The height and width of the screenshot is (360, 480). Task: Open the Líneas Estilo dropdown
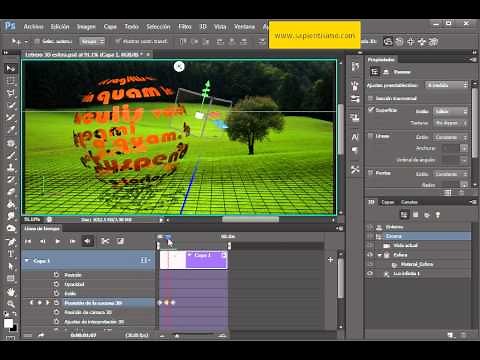451,137
